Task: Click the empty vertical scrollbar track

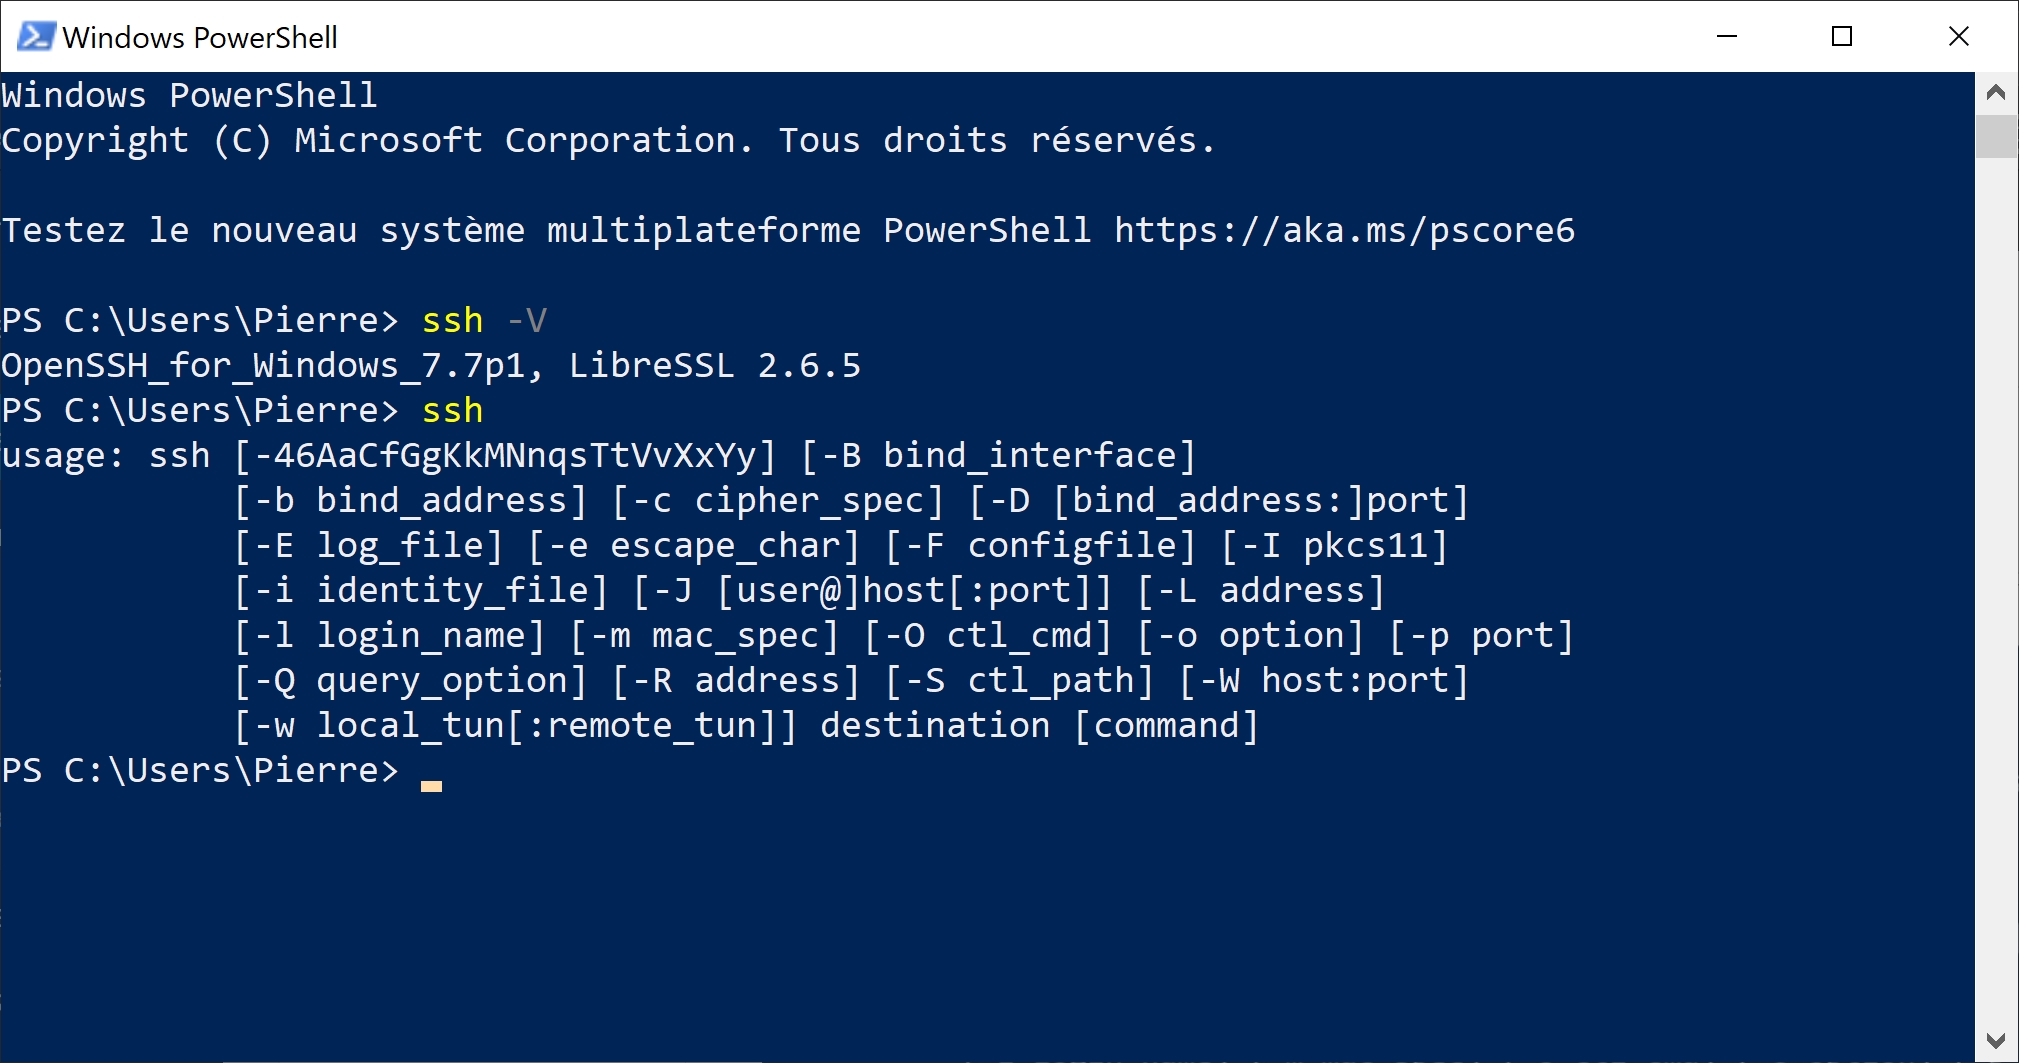Action: coord(1996,590)
